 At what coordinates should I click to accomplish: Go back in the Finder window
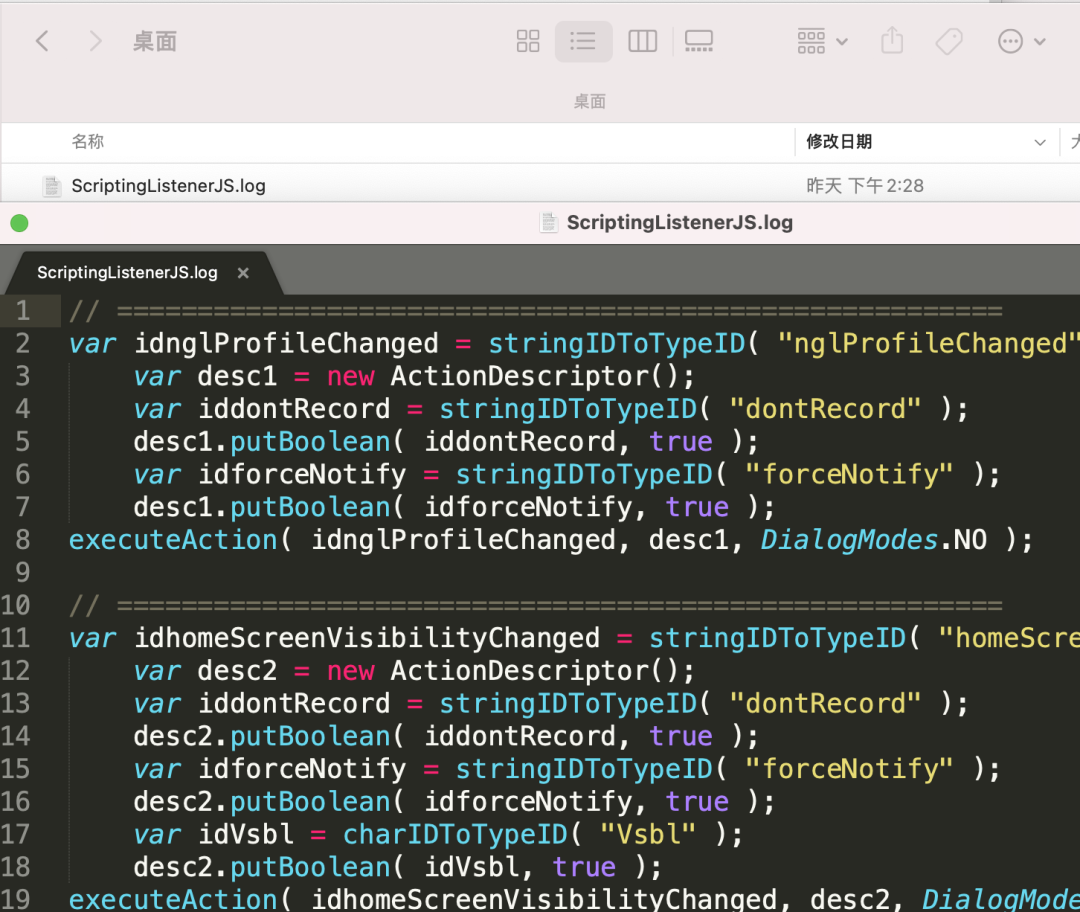43,41
